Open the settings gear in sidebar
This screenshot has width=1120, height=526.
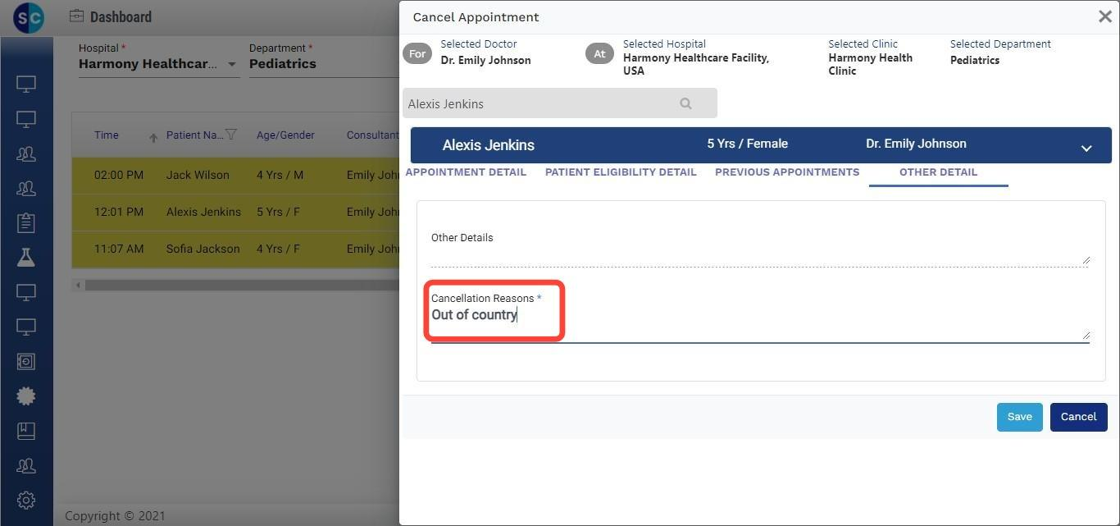pos(26,500)
